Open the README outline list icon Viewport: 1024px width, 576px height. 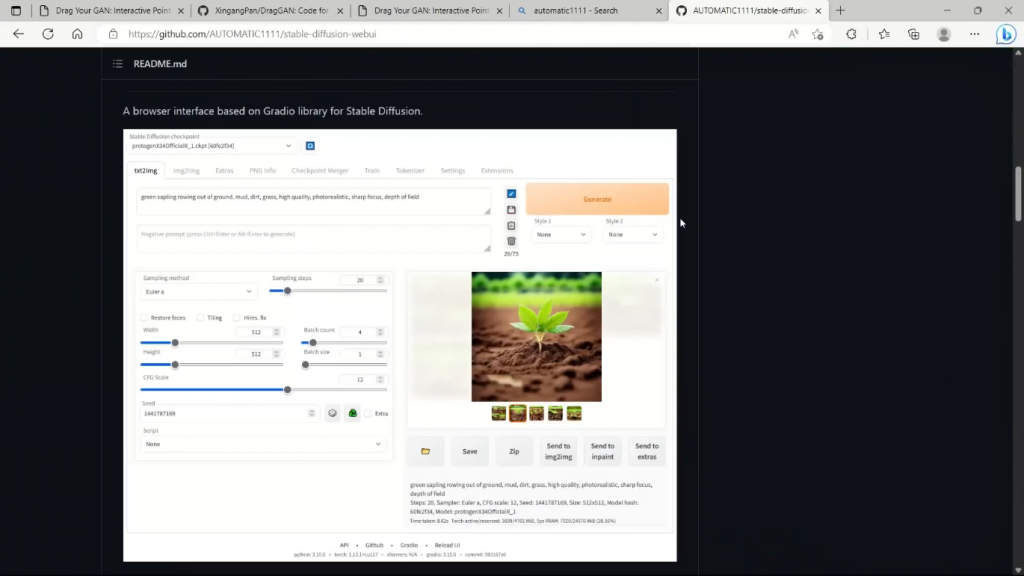point(118,63)
